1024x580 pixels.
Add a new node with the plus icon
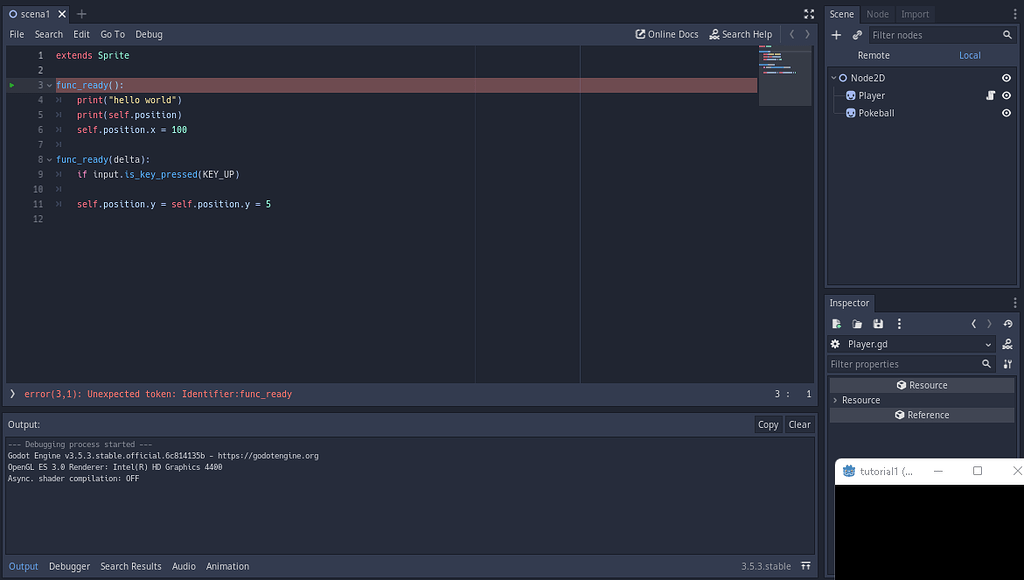836,34
